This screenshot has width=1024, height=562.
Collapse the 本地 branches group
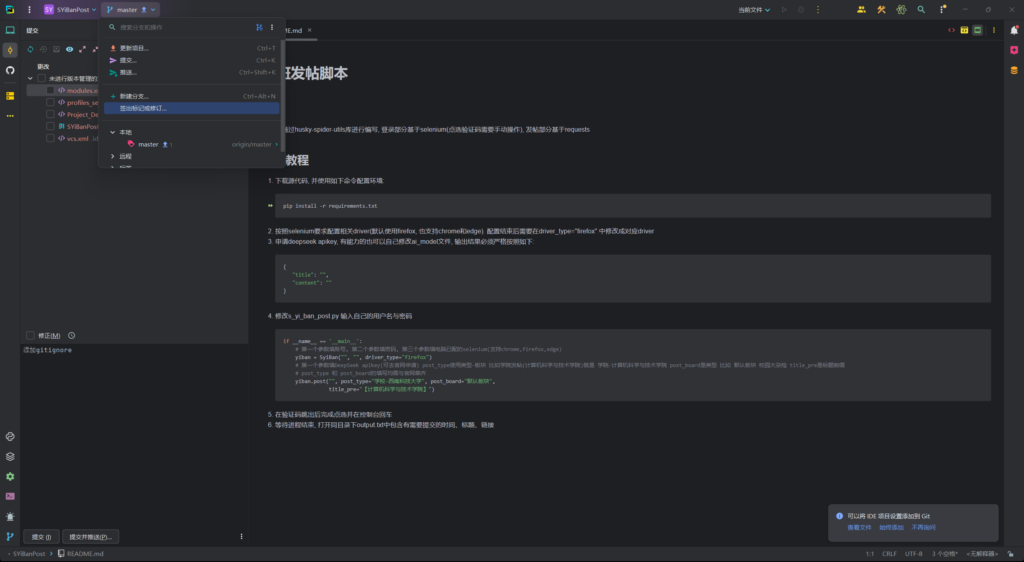click(112, 132)
